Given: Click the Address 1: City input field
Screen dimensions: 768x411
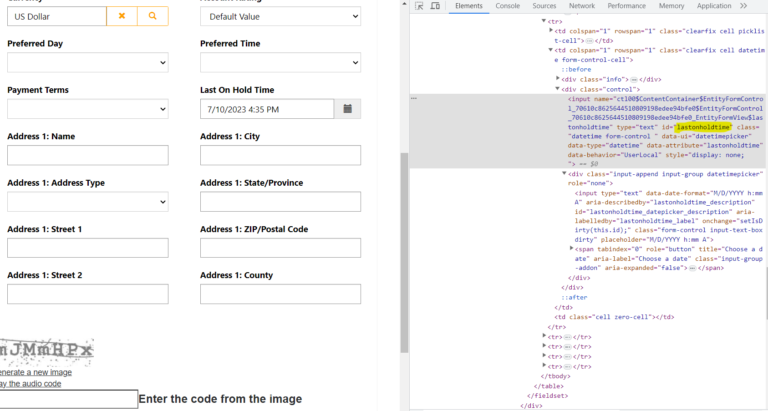Looking at the screenshot, I should [x=280, y=155].
